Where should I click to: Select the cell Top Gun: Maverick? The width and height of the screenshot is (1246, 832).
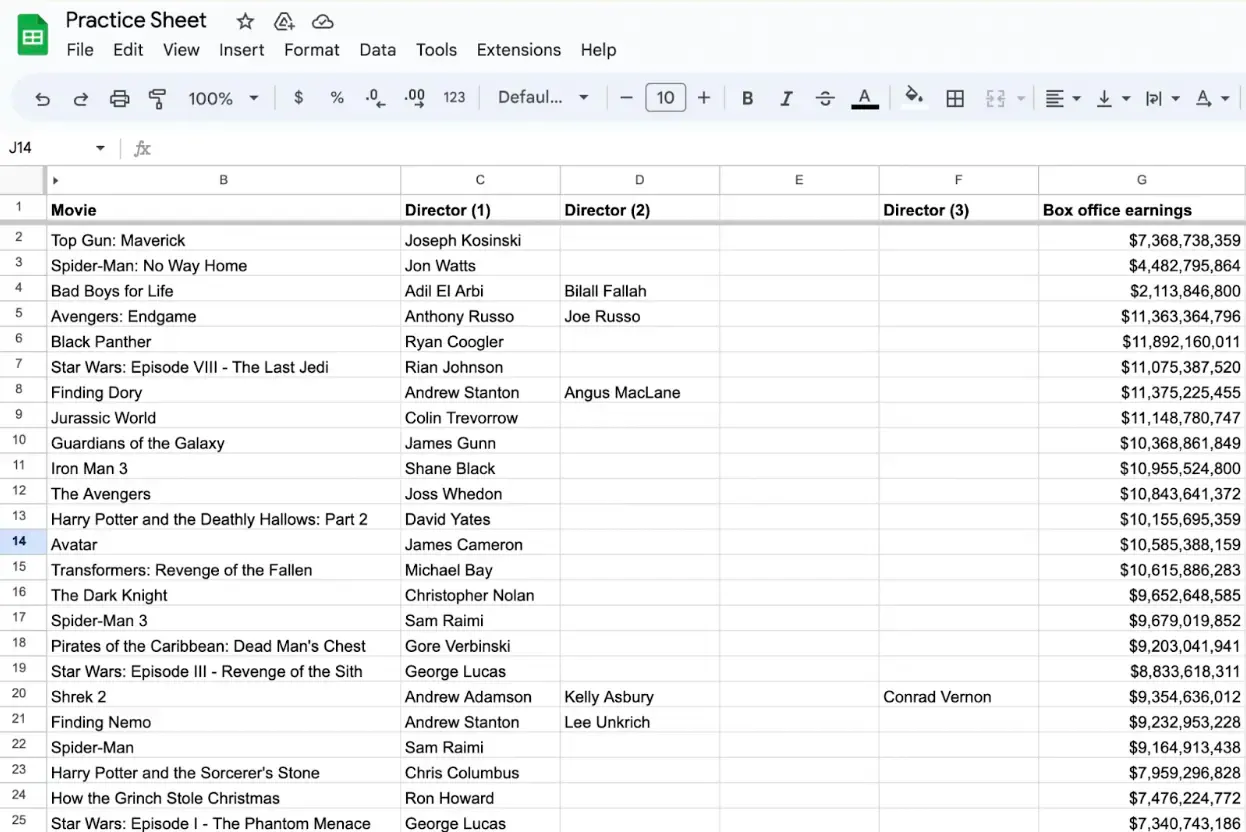(223, 240)
